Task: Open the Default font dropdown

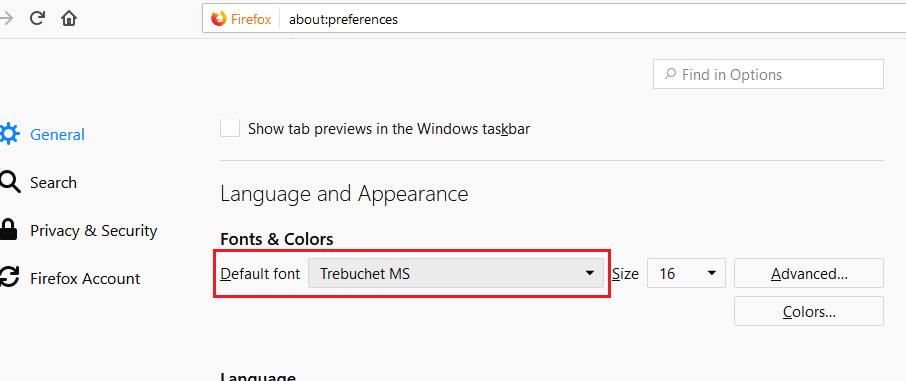Action: click(x=456, y=273)
